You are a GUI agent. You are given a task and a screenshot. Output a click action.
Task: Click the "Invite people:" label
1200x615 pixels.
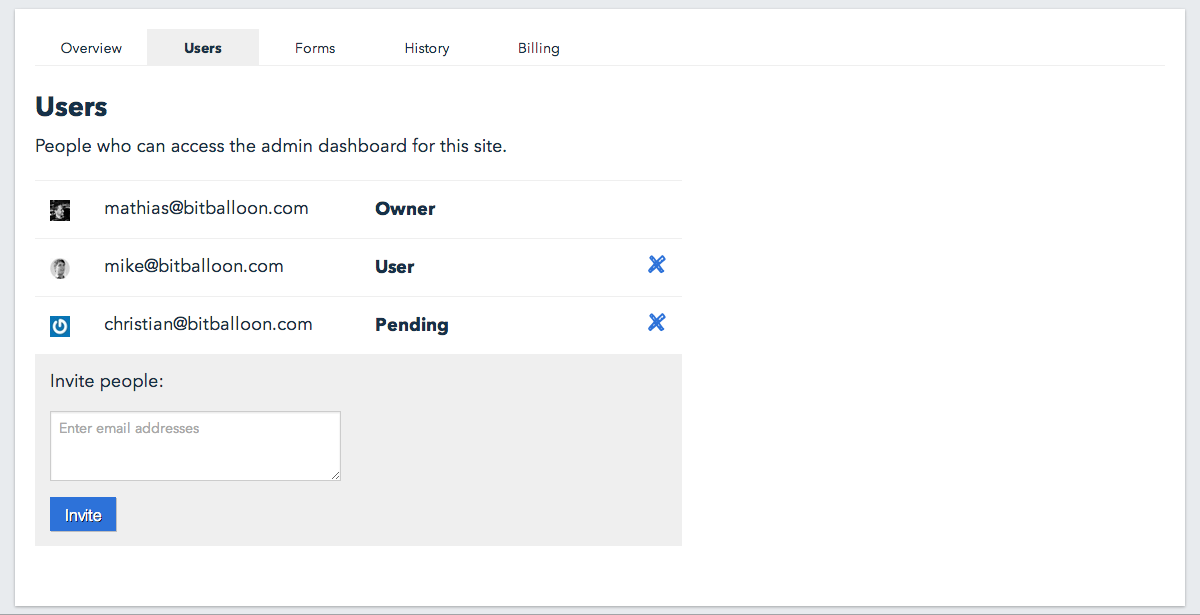pyautogui.click(x=106, y=381)
